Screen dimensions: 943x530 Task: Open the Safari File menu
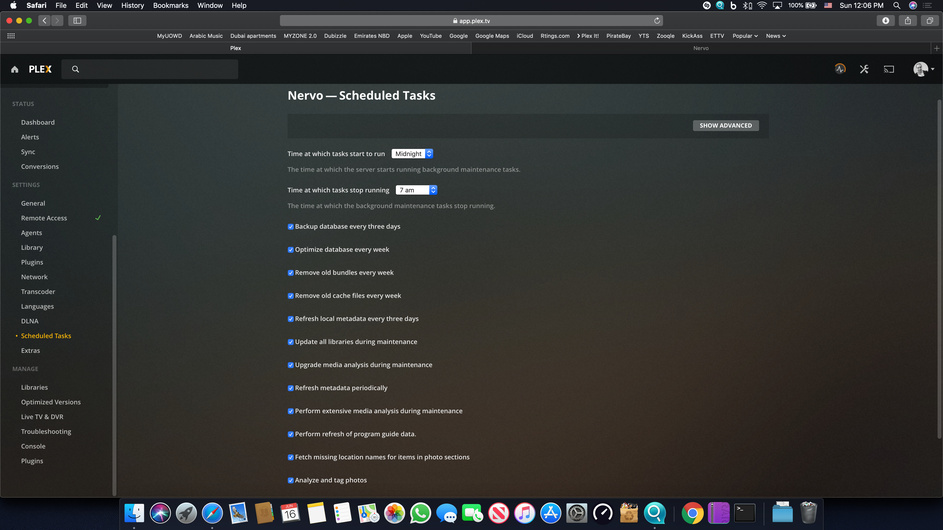tap(61, 5)
